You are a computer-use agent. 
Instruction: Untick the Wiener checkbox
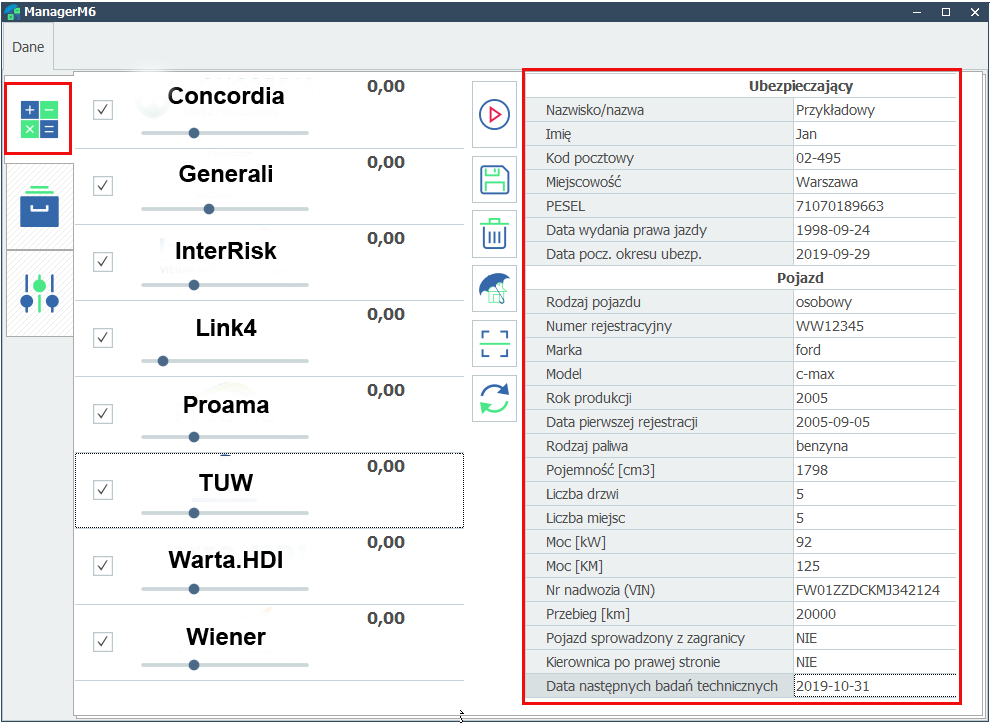click(103, 642)
